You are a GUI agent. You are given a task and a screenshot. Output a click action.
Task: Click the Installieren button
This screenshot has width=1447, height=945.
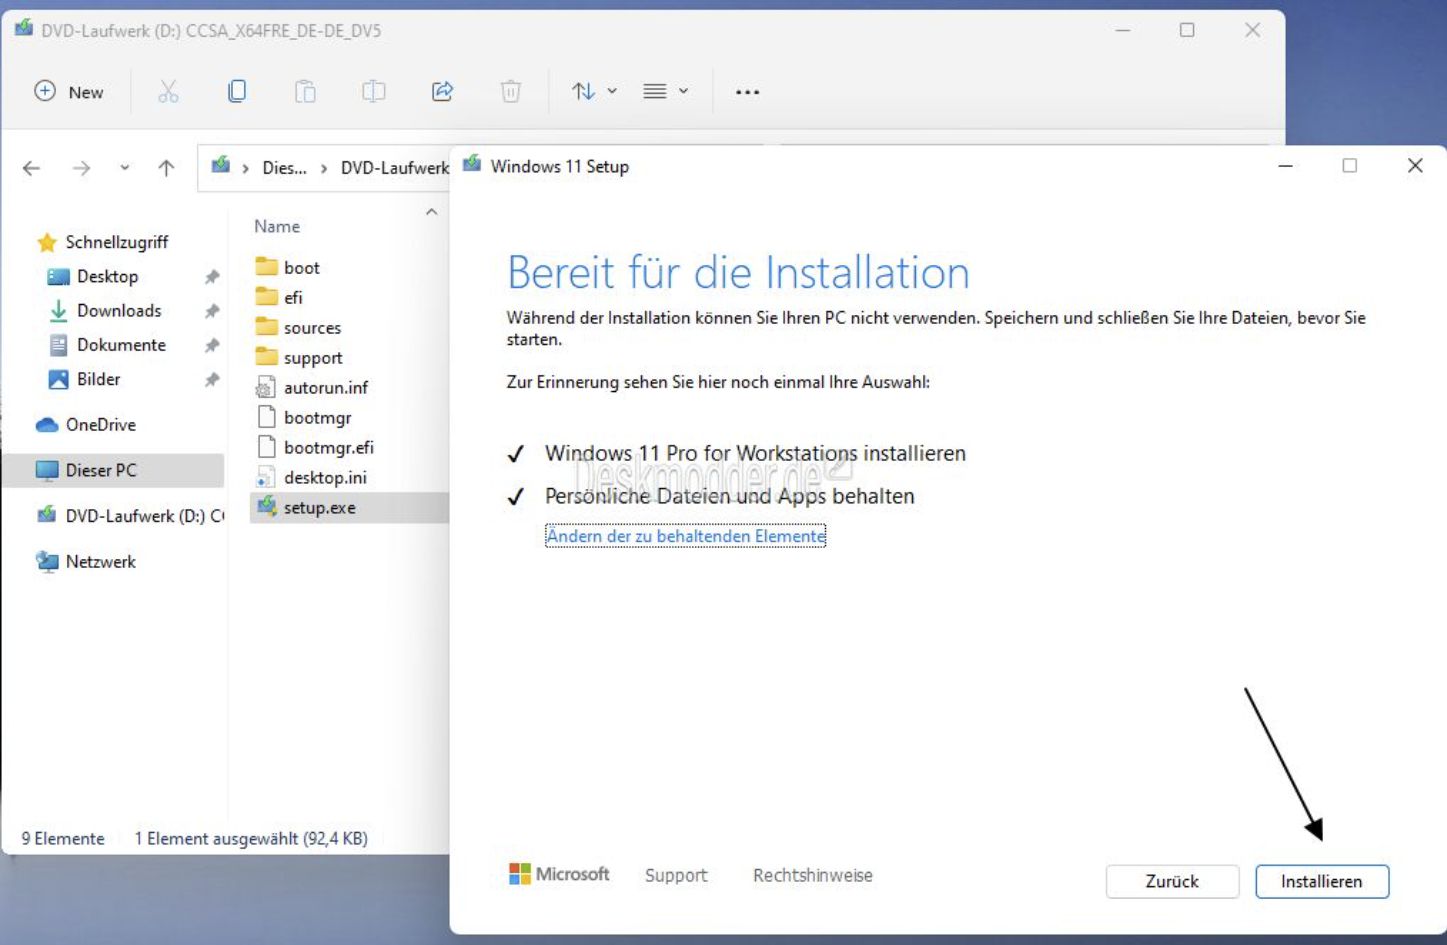[x=1322, y=881]
